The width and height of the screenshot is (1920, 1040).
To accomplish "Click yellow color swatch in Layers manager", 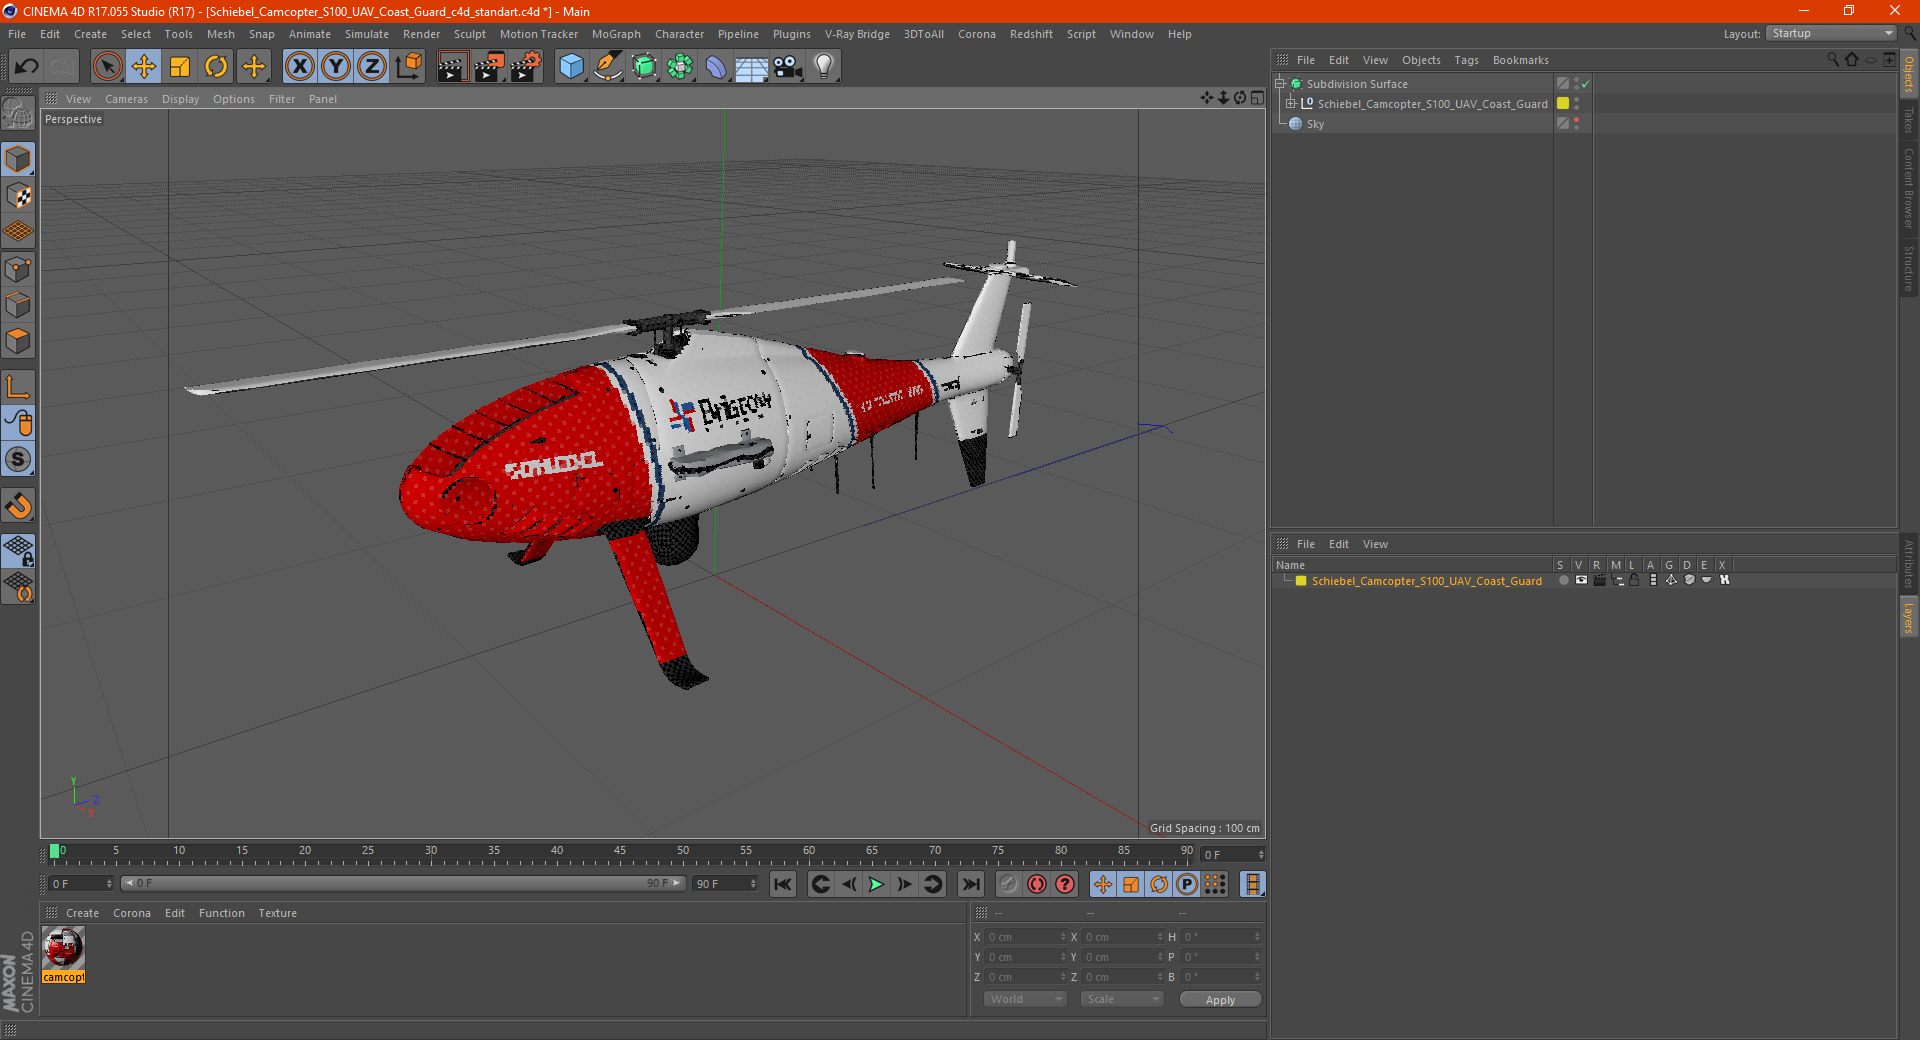I will click(1301, 581).
